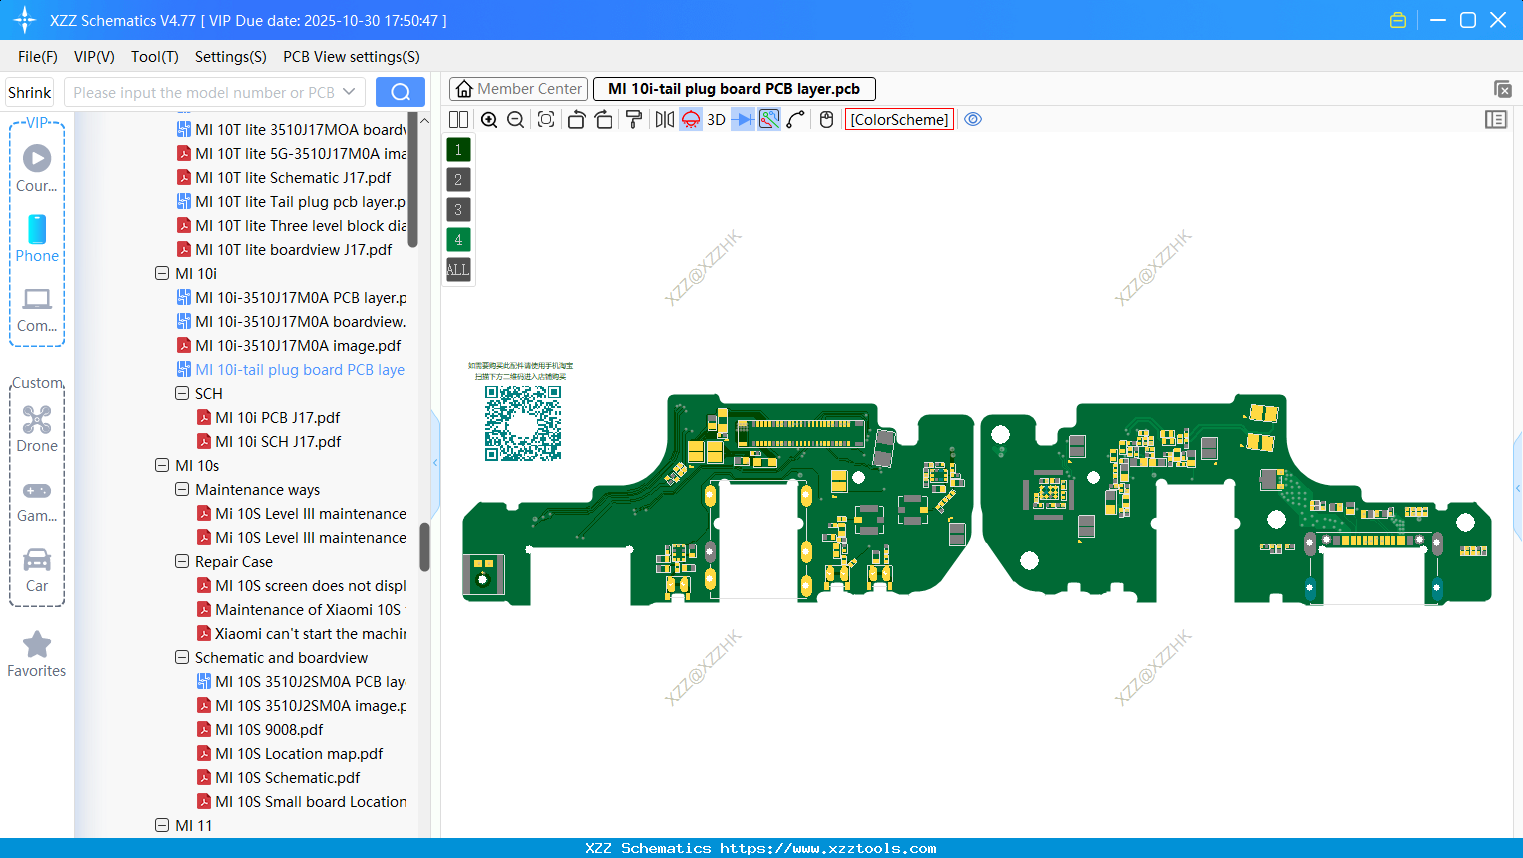Select the MI 10i-tail plug board PCB layer tab
Screen dimensions: 1523x858
coord(733,88)
